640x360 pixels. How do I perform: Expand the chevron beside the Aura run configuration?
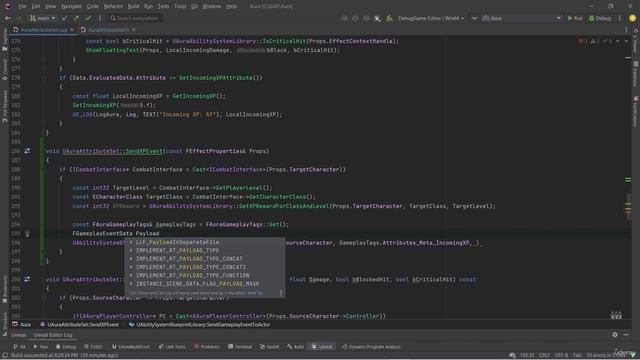pyautogui.click(x=474, y=18)
